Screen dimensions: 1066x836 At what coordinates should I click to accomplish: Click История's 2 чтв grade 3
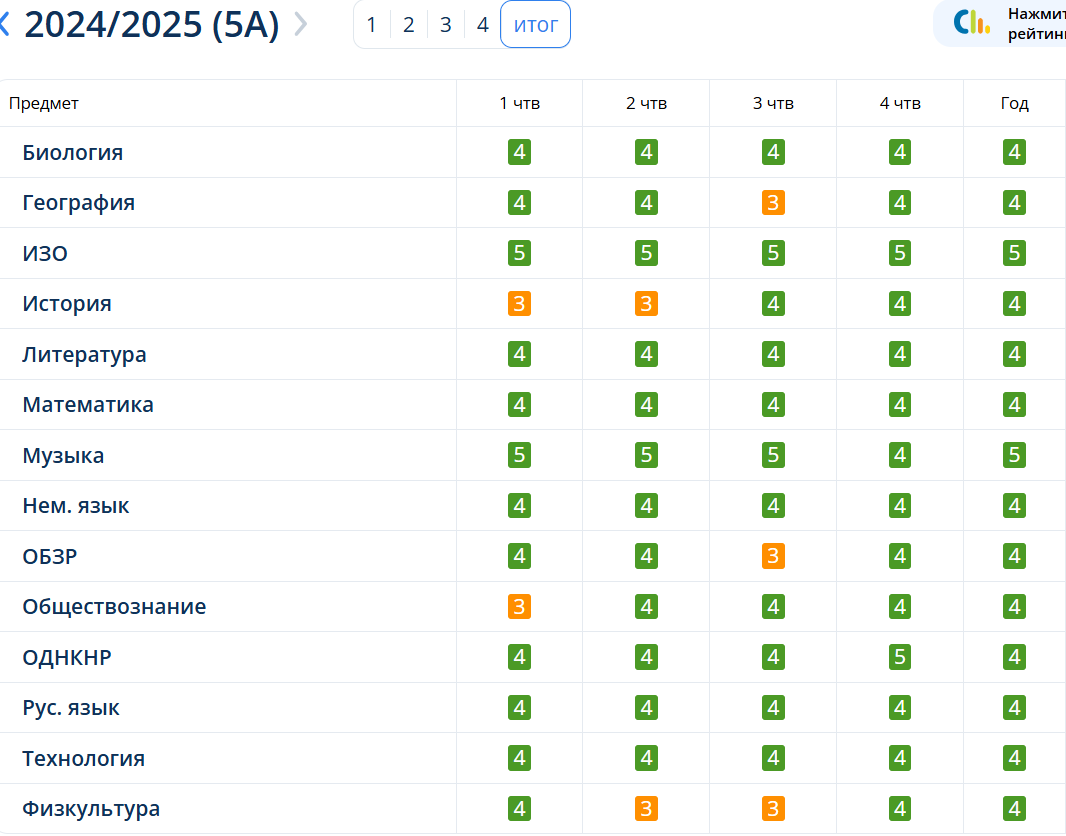647,304
